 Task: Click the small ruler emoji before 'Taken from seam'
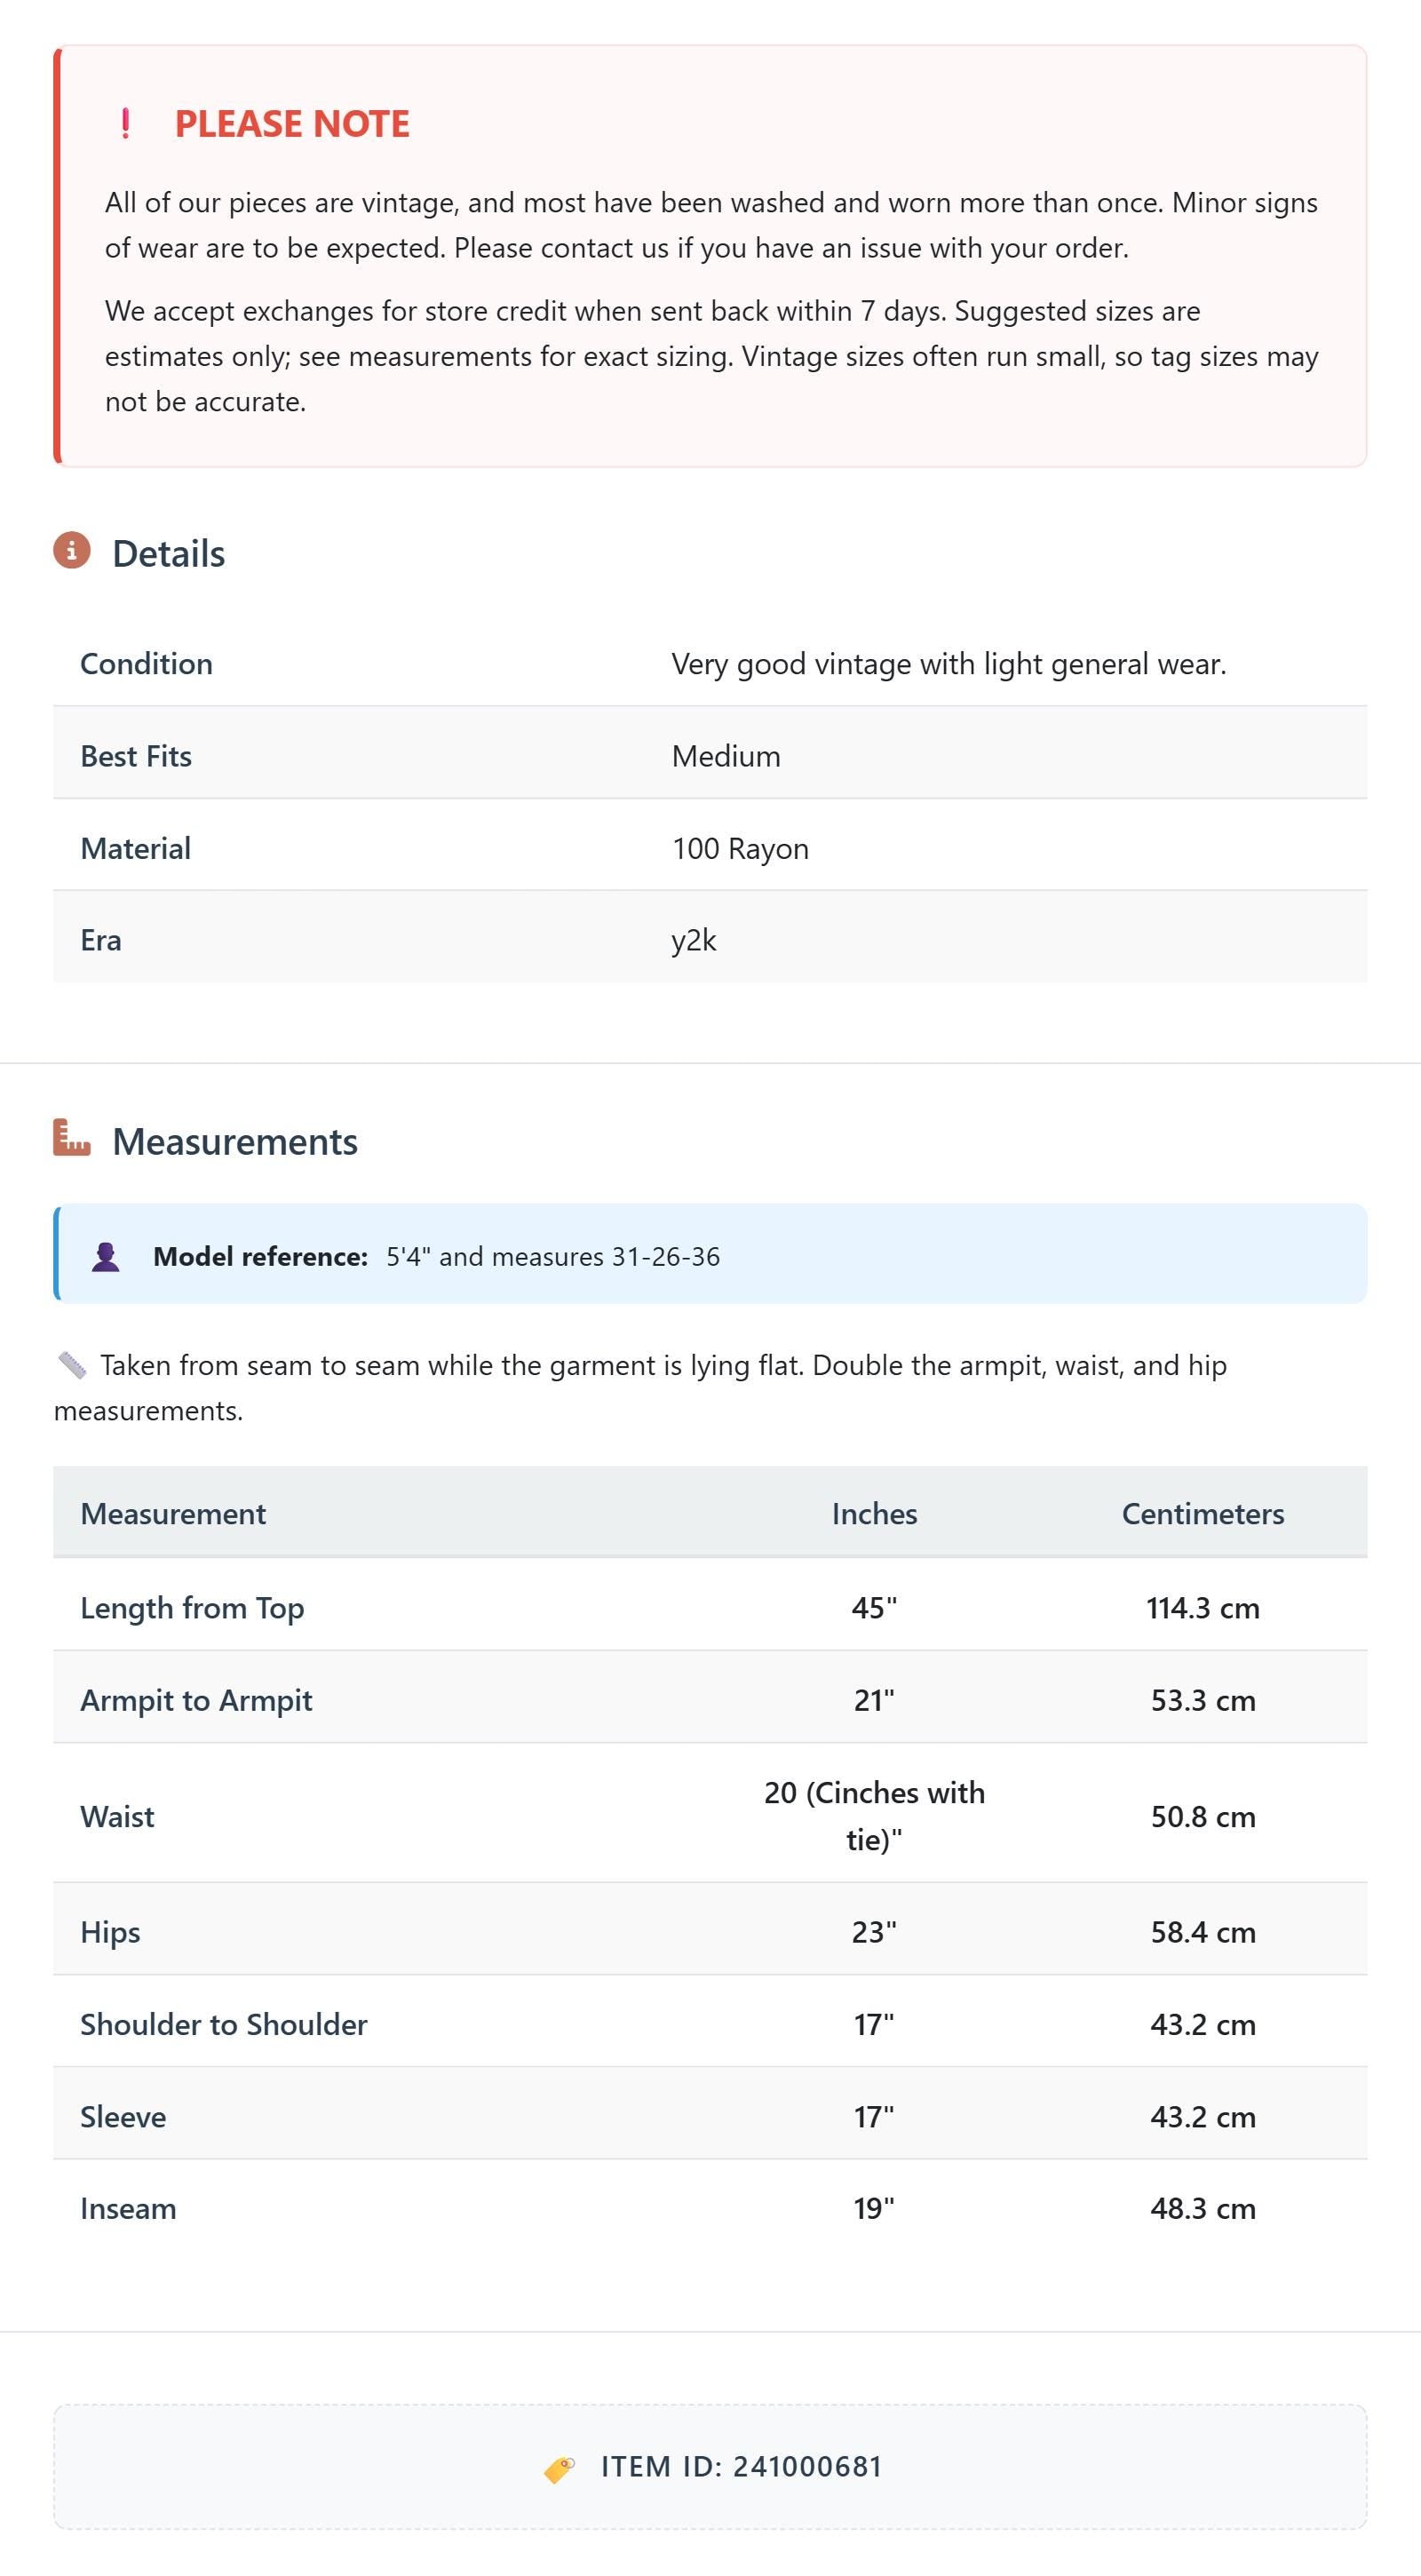pyautogui.click(x=72, y=1365)
